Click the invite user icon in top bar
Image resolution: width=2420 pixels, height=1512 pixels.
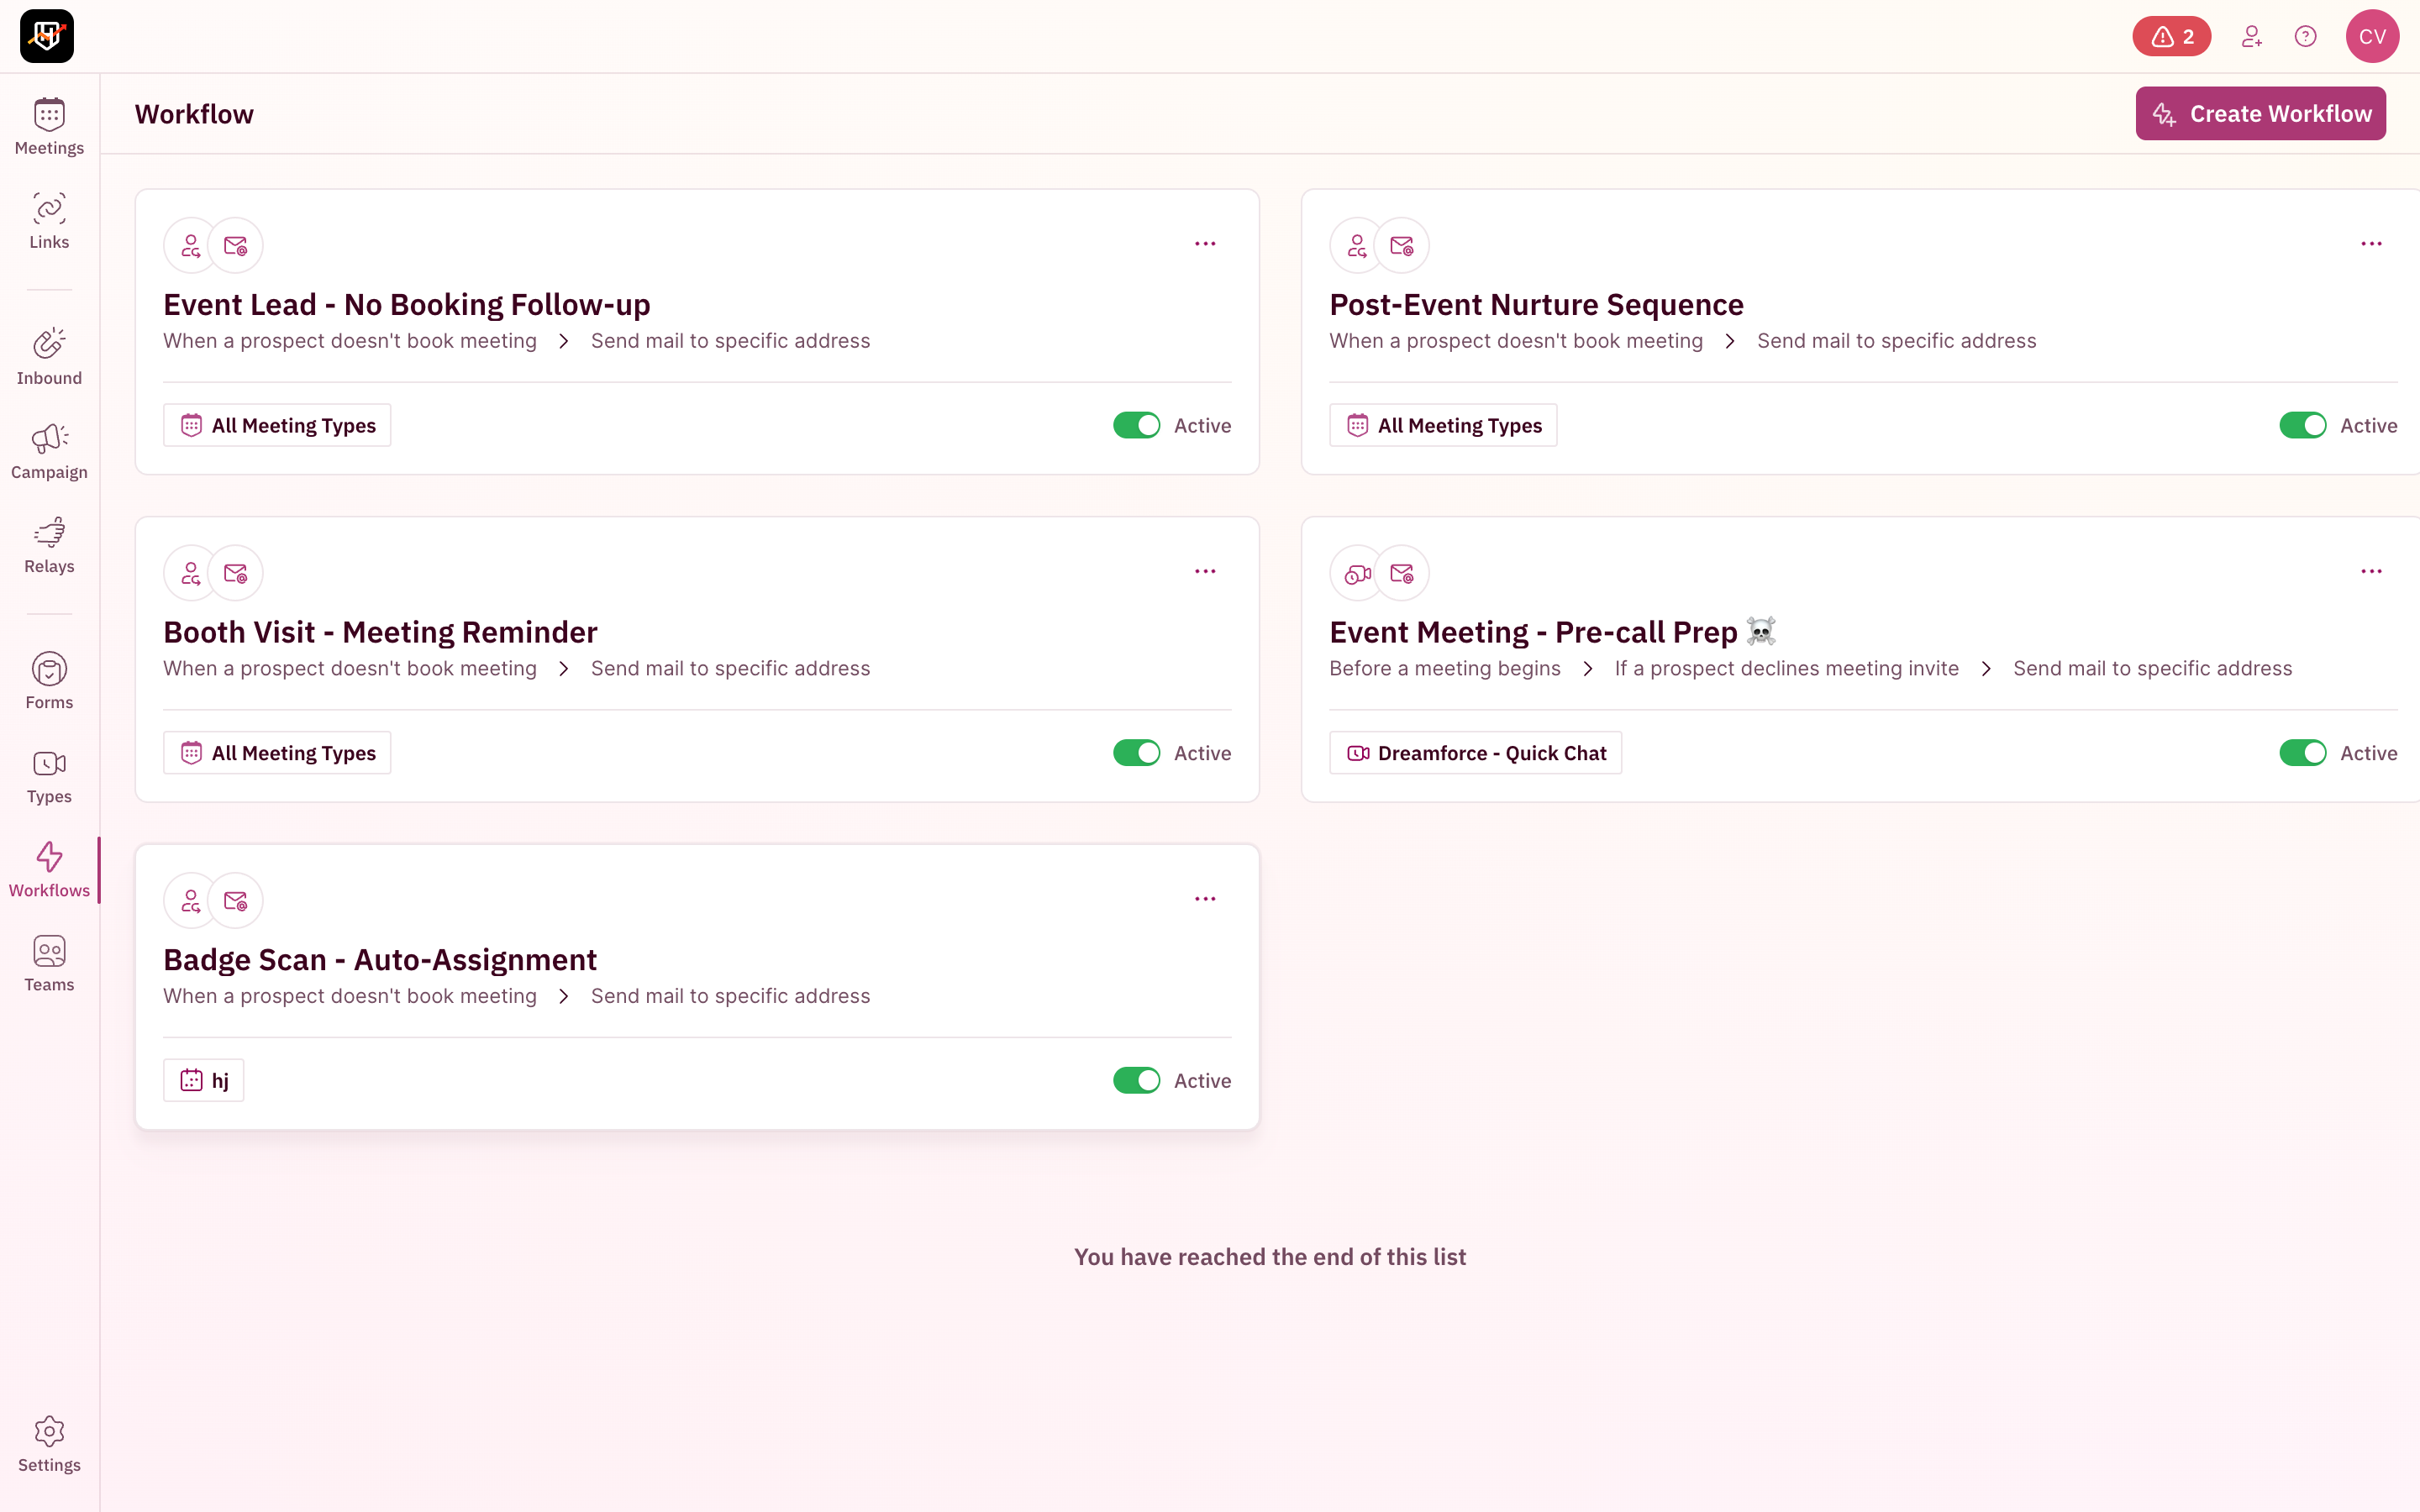tap(2252, 36)
